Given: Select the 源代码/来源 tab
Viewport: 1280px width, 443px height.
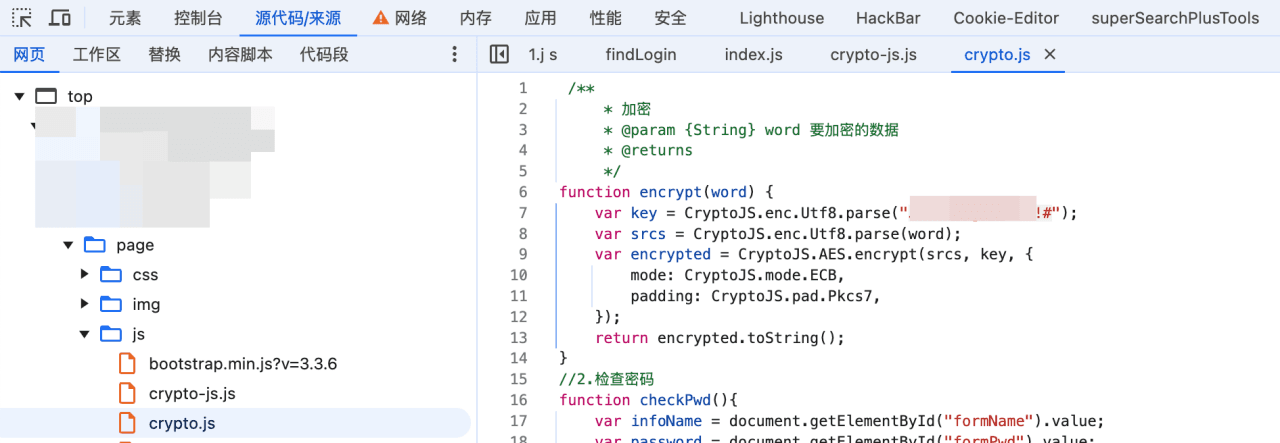Looking at the screenshot, I should [x=298, y=18].
